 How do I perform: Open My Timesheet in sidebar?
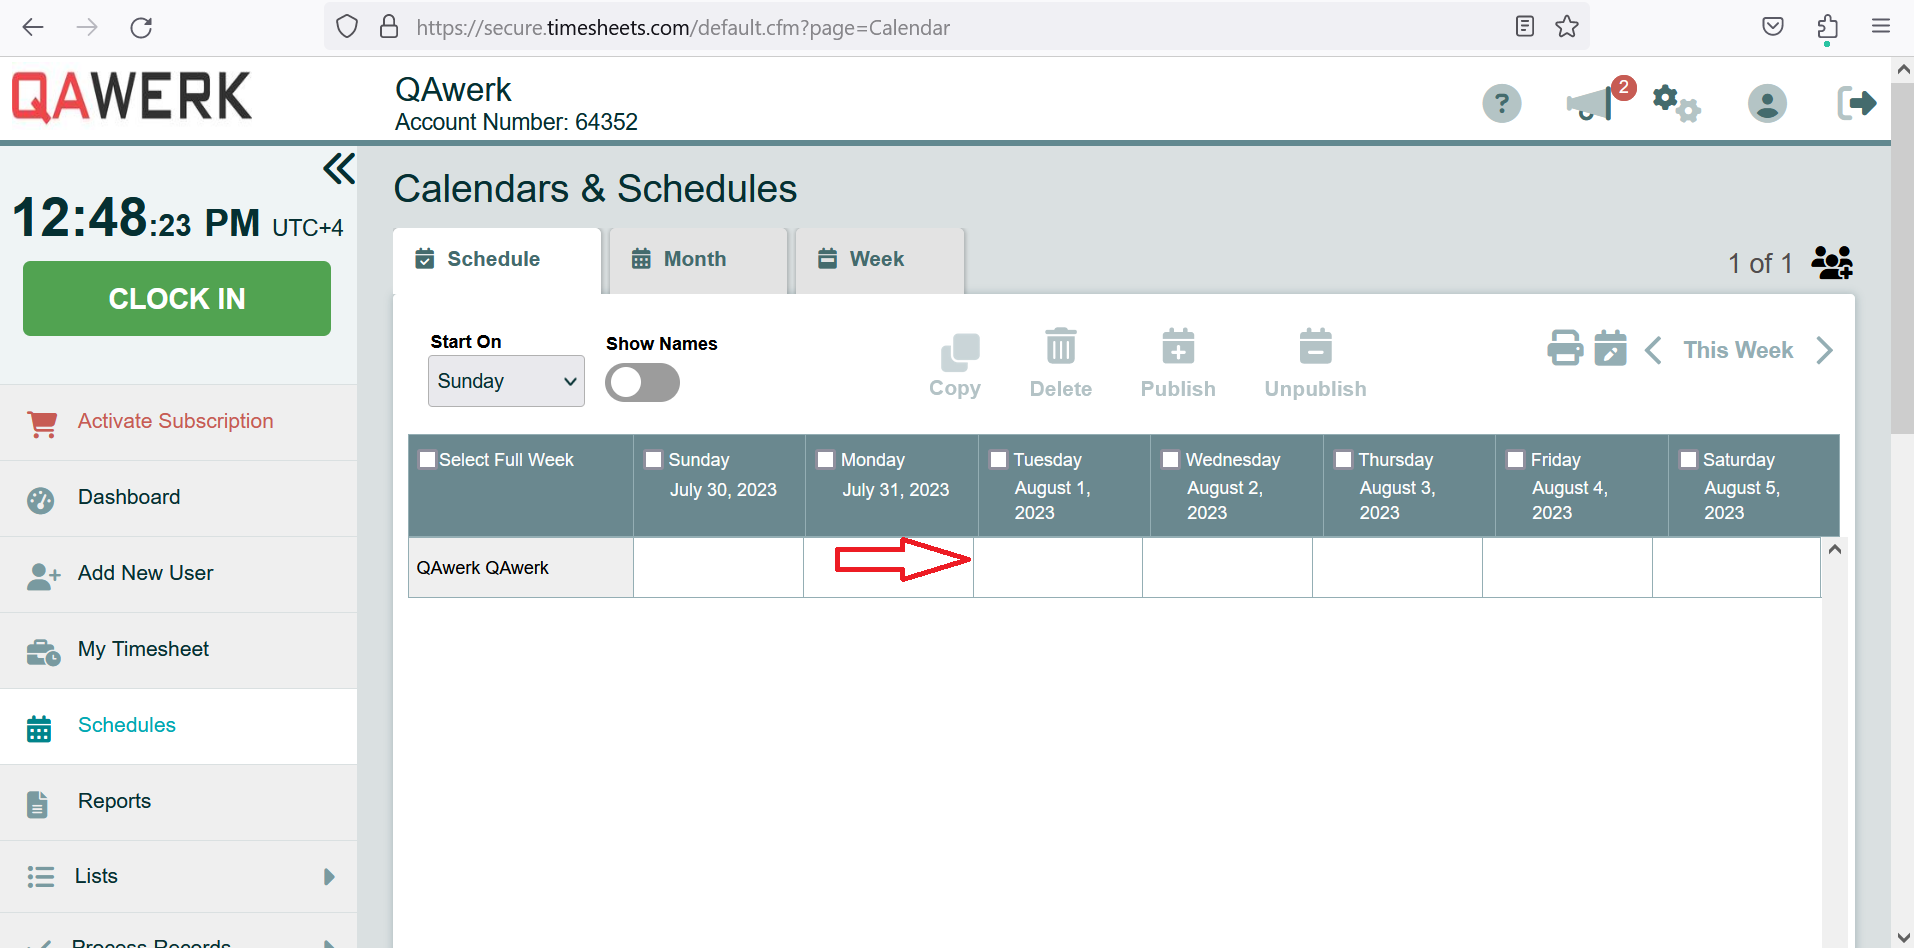(x=179, y=650)
